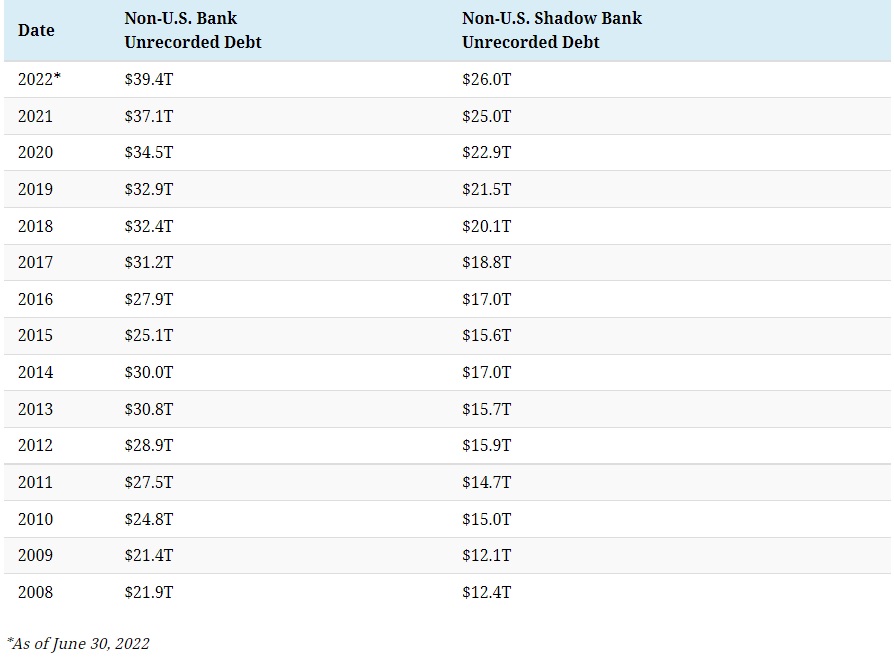Click the Non-U.S. Shadow Bank Unrecorded Debt header
Viewport: 894px width, 670px height.
(551, 30)
